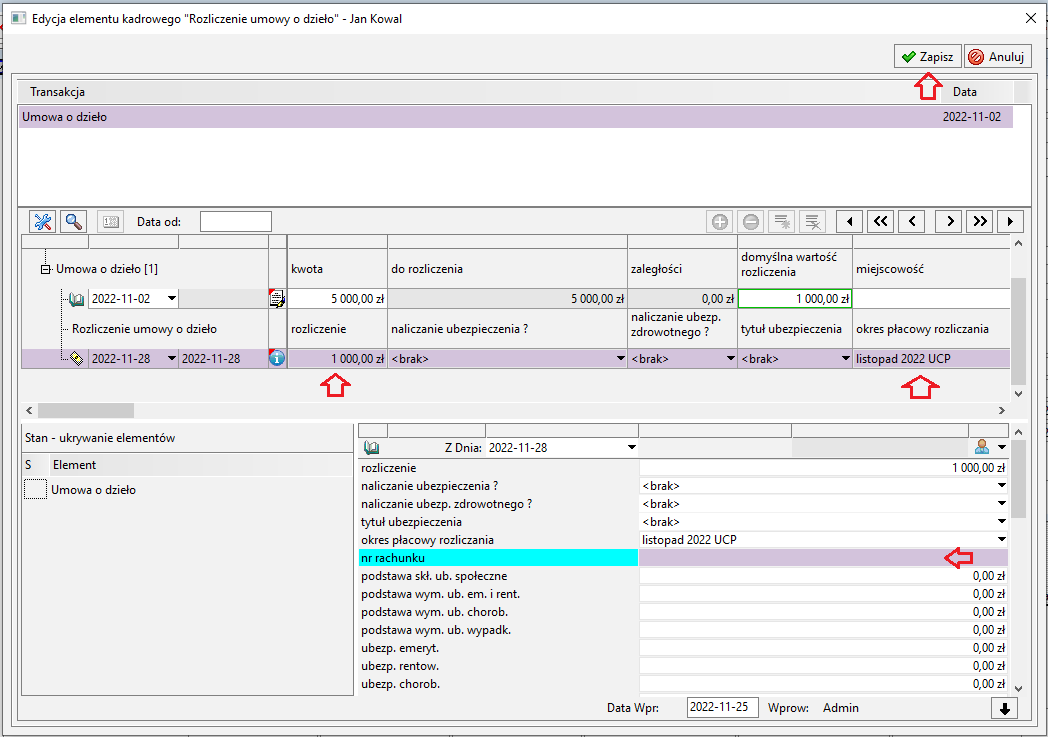Click the Anuluj cancel button

tap(998, 57)
